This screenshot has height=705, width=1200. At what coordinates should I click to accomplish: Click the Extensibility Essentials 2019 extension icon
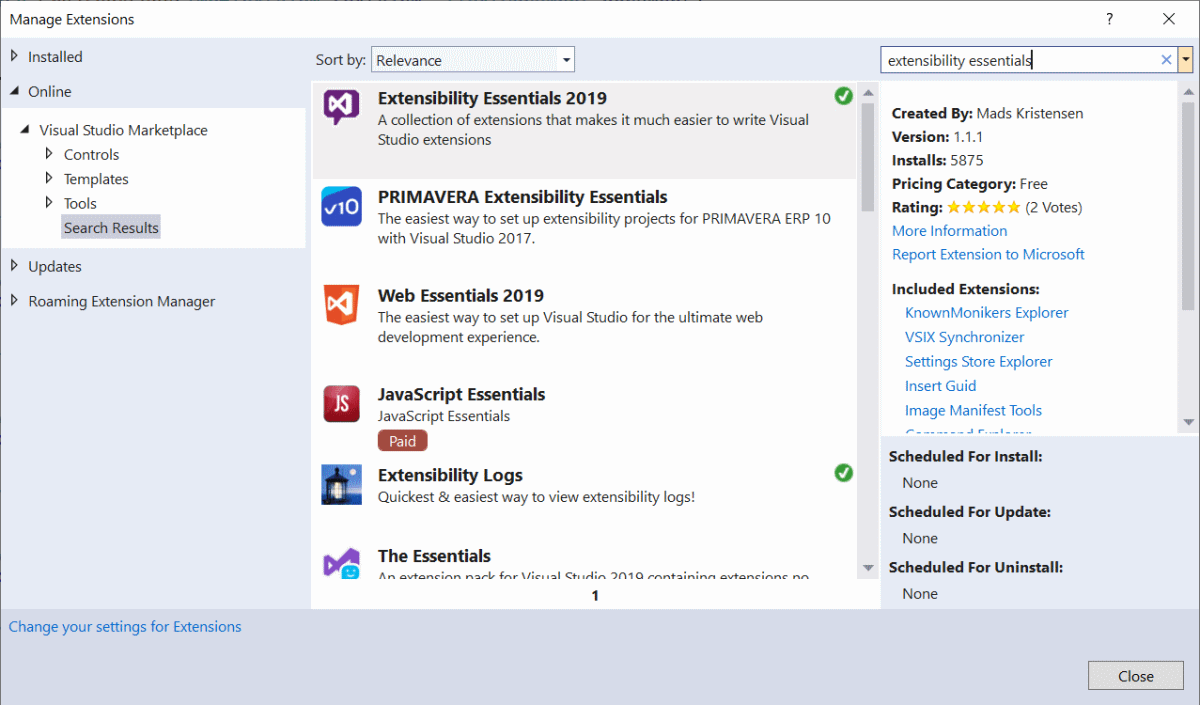point(341,107)
